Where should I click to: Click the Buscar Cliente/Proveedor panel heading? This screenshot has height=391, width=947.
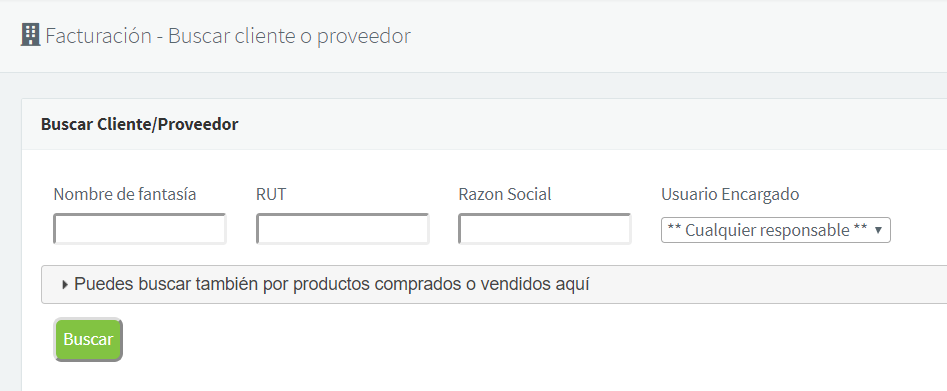(x=140, y=124)
